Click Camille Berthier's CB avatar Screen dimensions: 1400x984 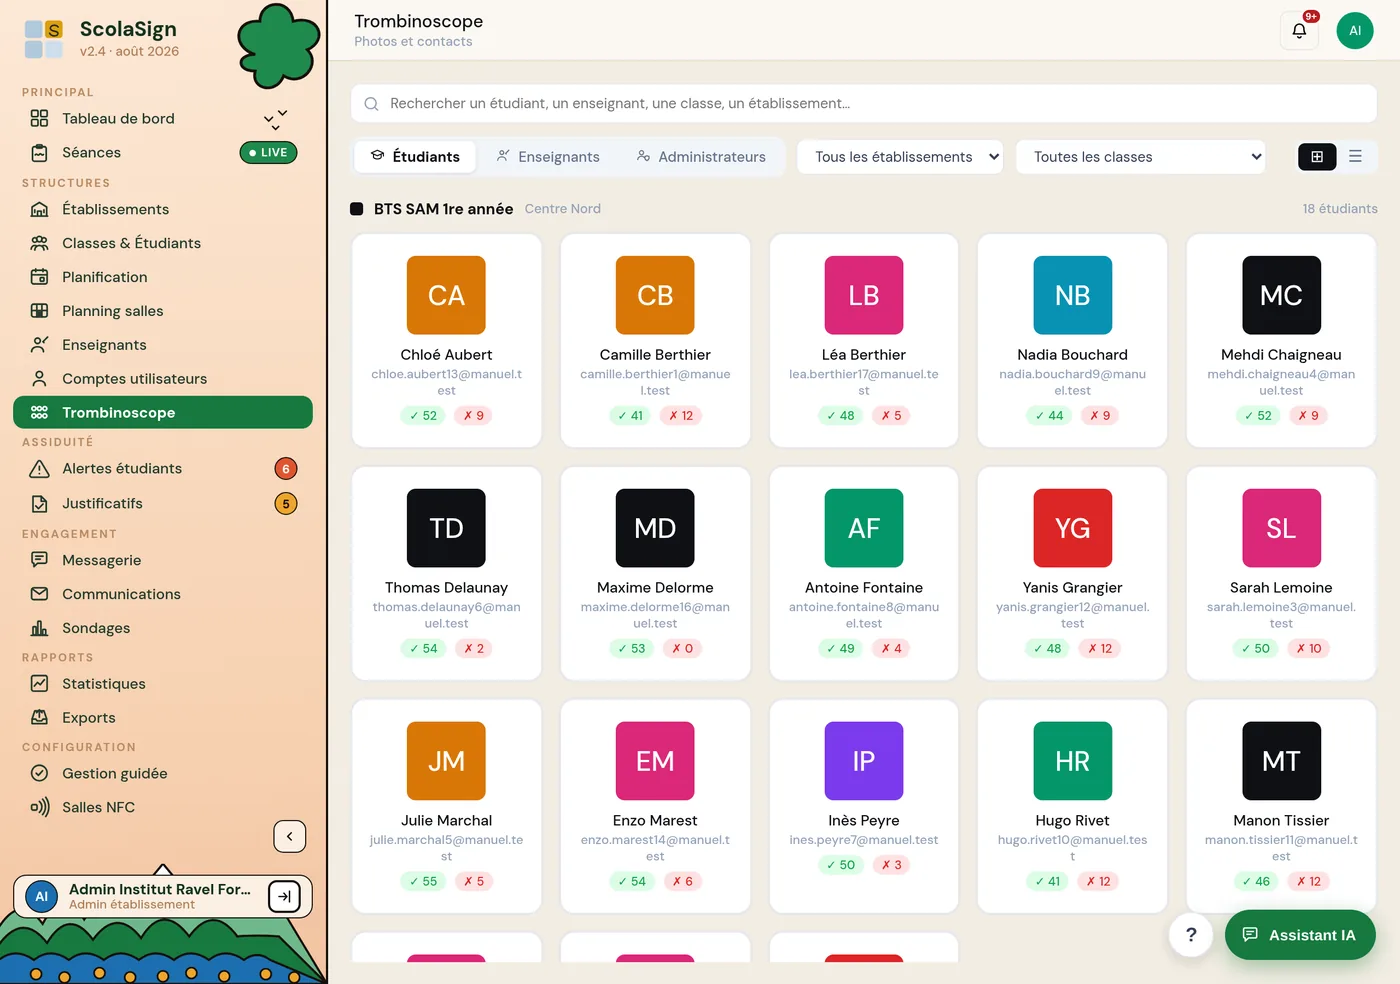coord(655,295)
